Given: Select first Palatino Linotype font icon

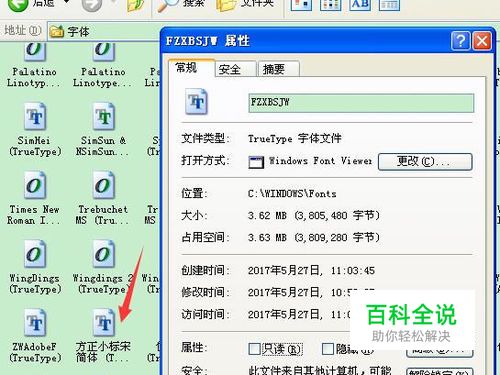Looking at the screenshot, I should 35,52.
